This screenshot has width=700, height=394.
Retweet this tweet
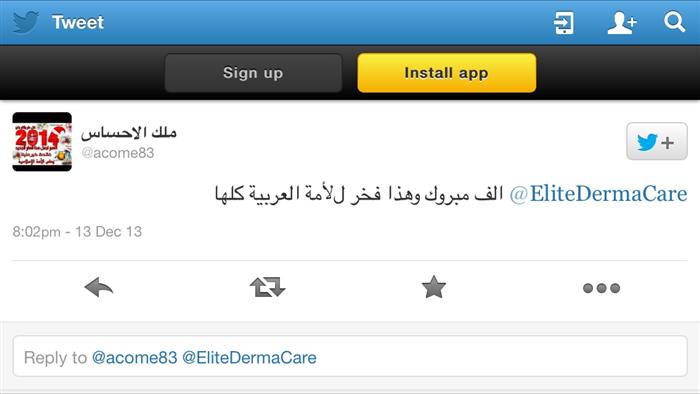(x=267, y=287)
